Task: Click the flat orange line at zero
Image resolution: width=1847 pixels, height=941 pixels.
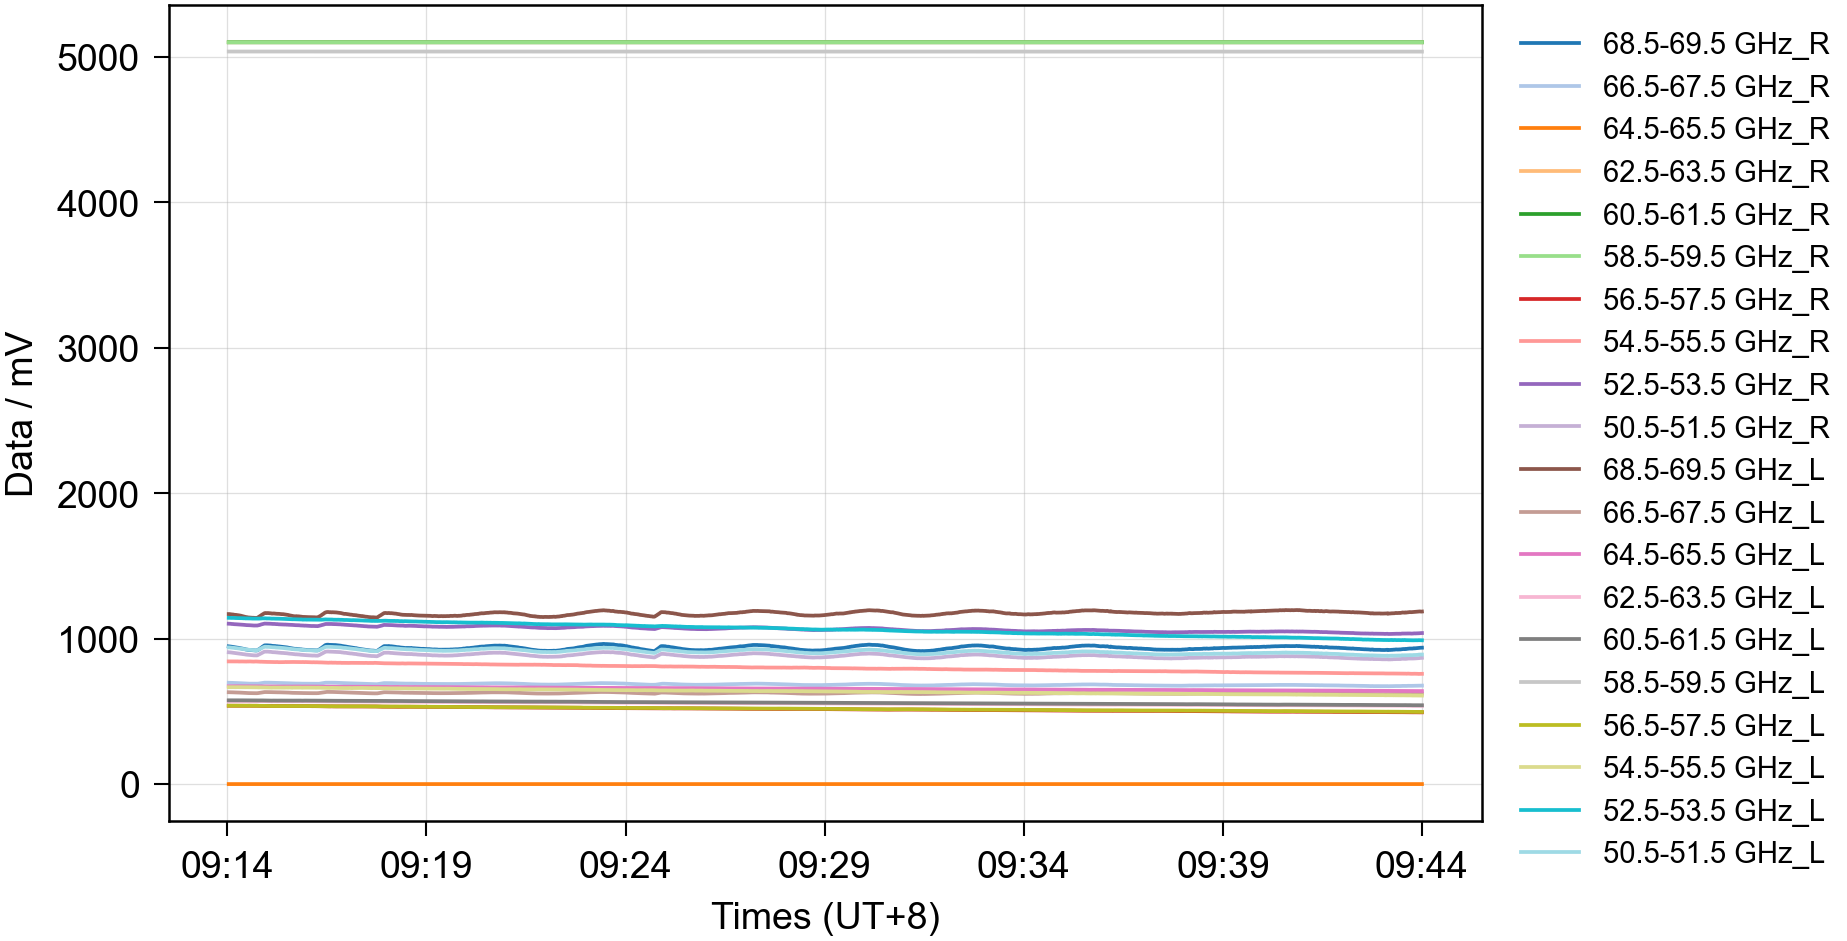Action: pos(825,784)
